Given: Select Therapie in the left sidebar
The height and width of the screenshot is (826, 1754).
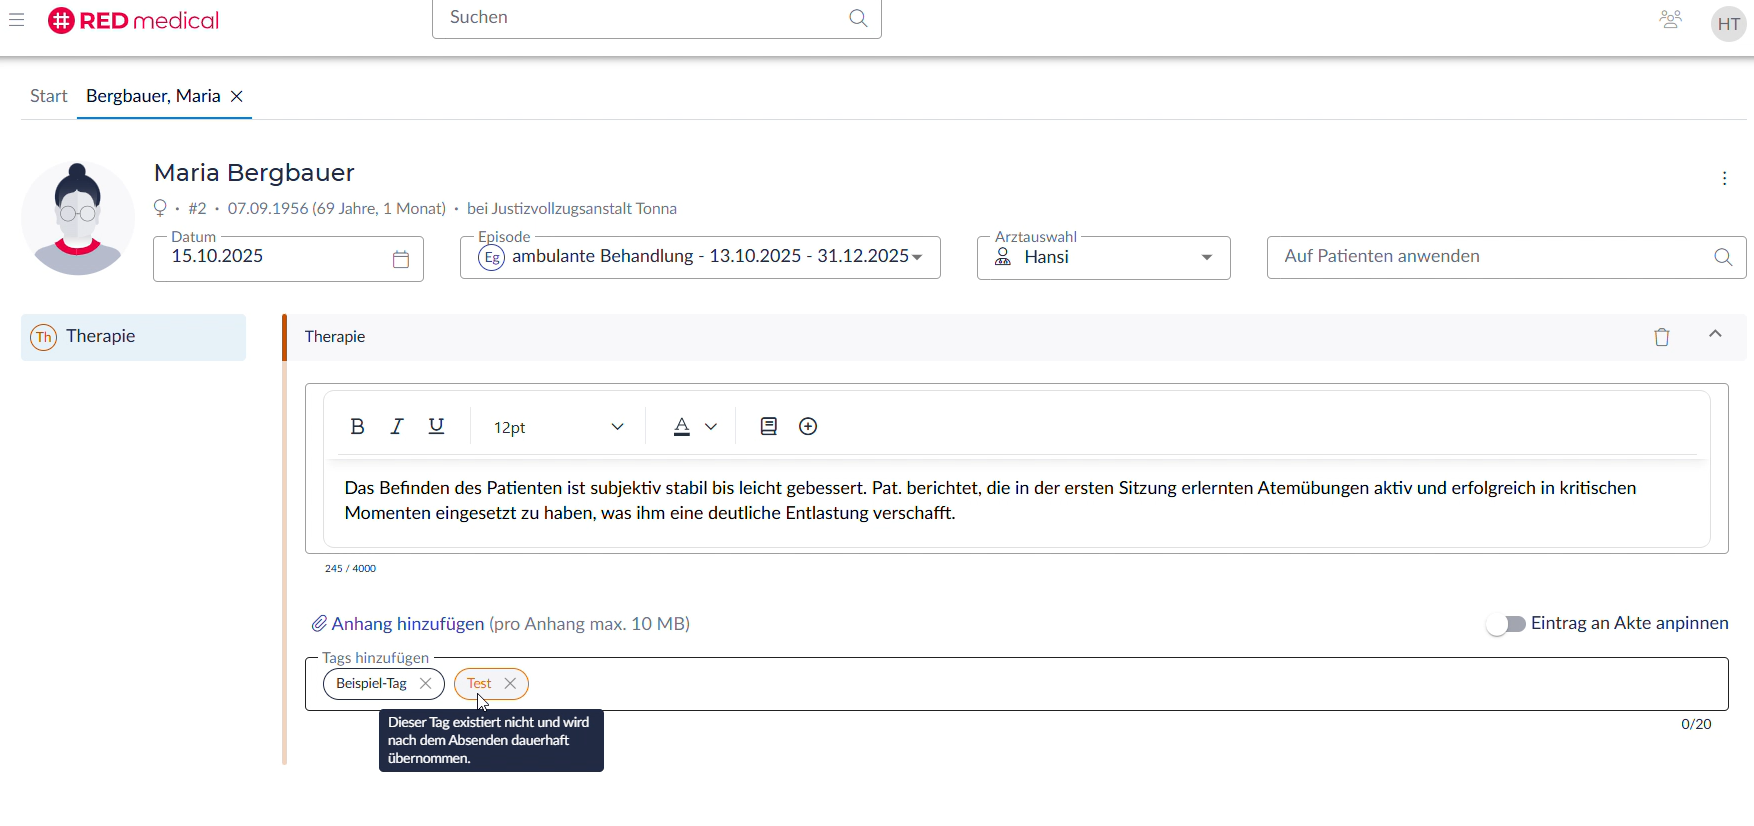Looking at the screenshot, I should point(133,337).
